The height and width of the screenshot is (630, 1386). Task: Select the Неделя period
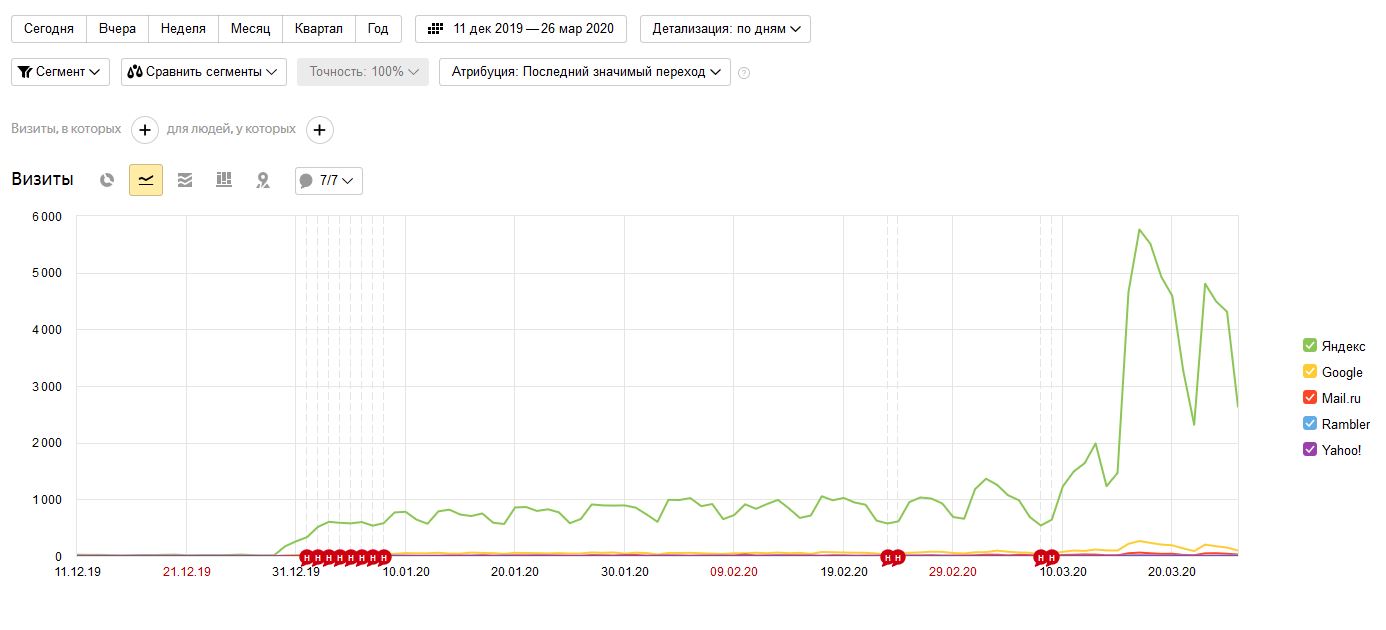click(183, 29)
